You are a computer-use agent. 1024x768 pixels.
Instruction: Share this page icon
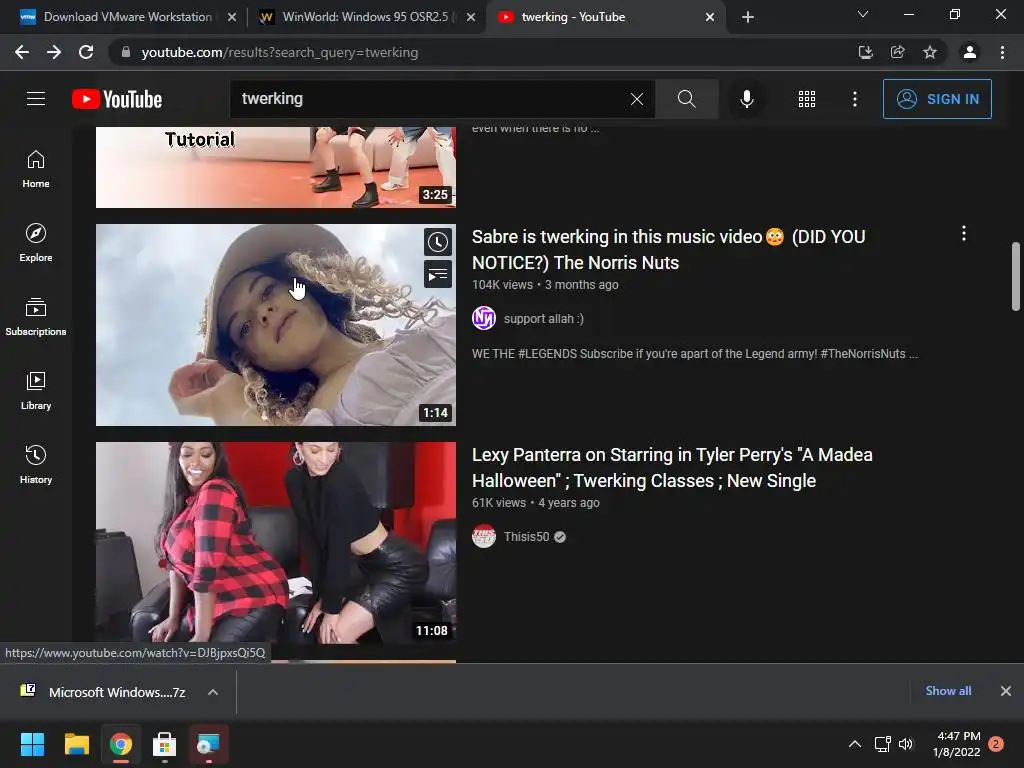(x=897, y=52)
